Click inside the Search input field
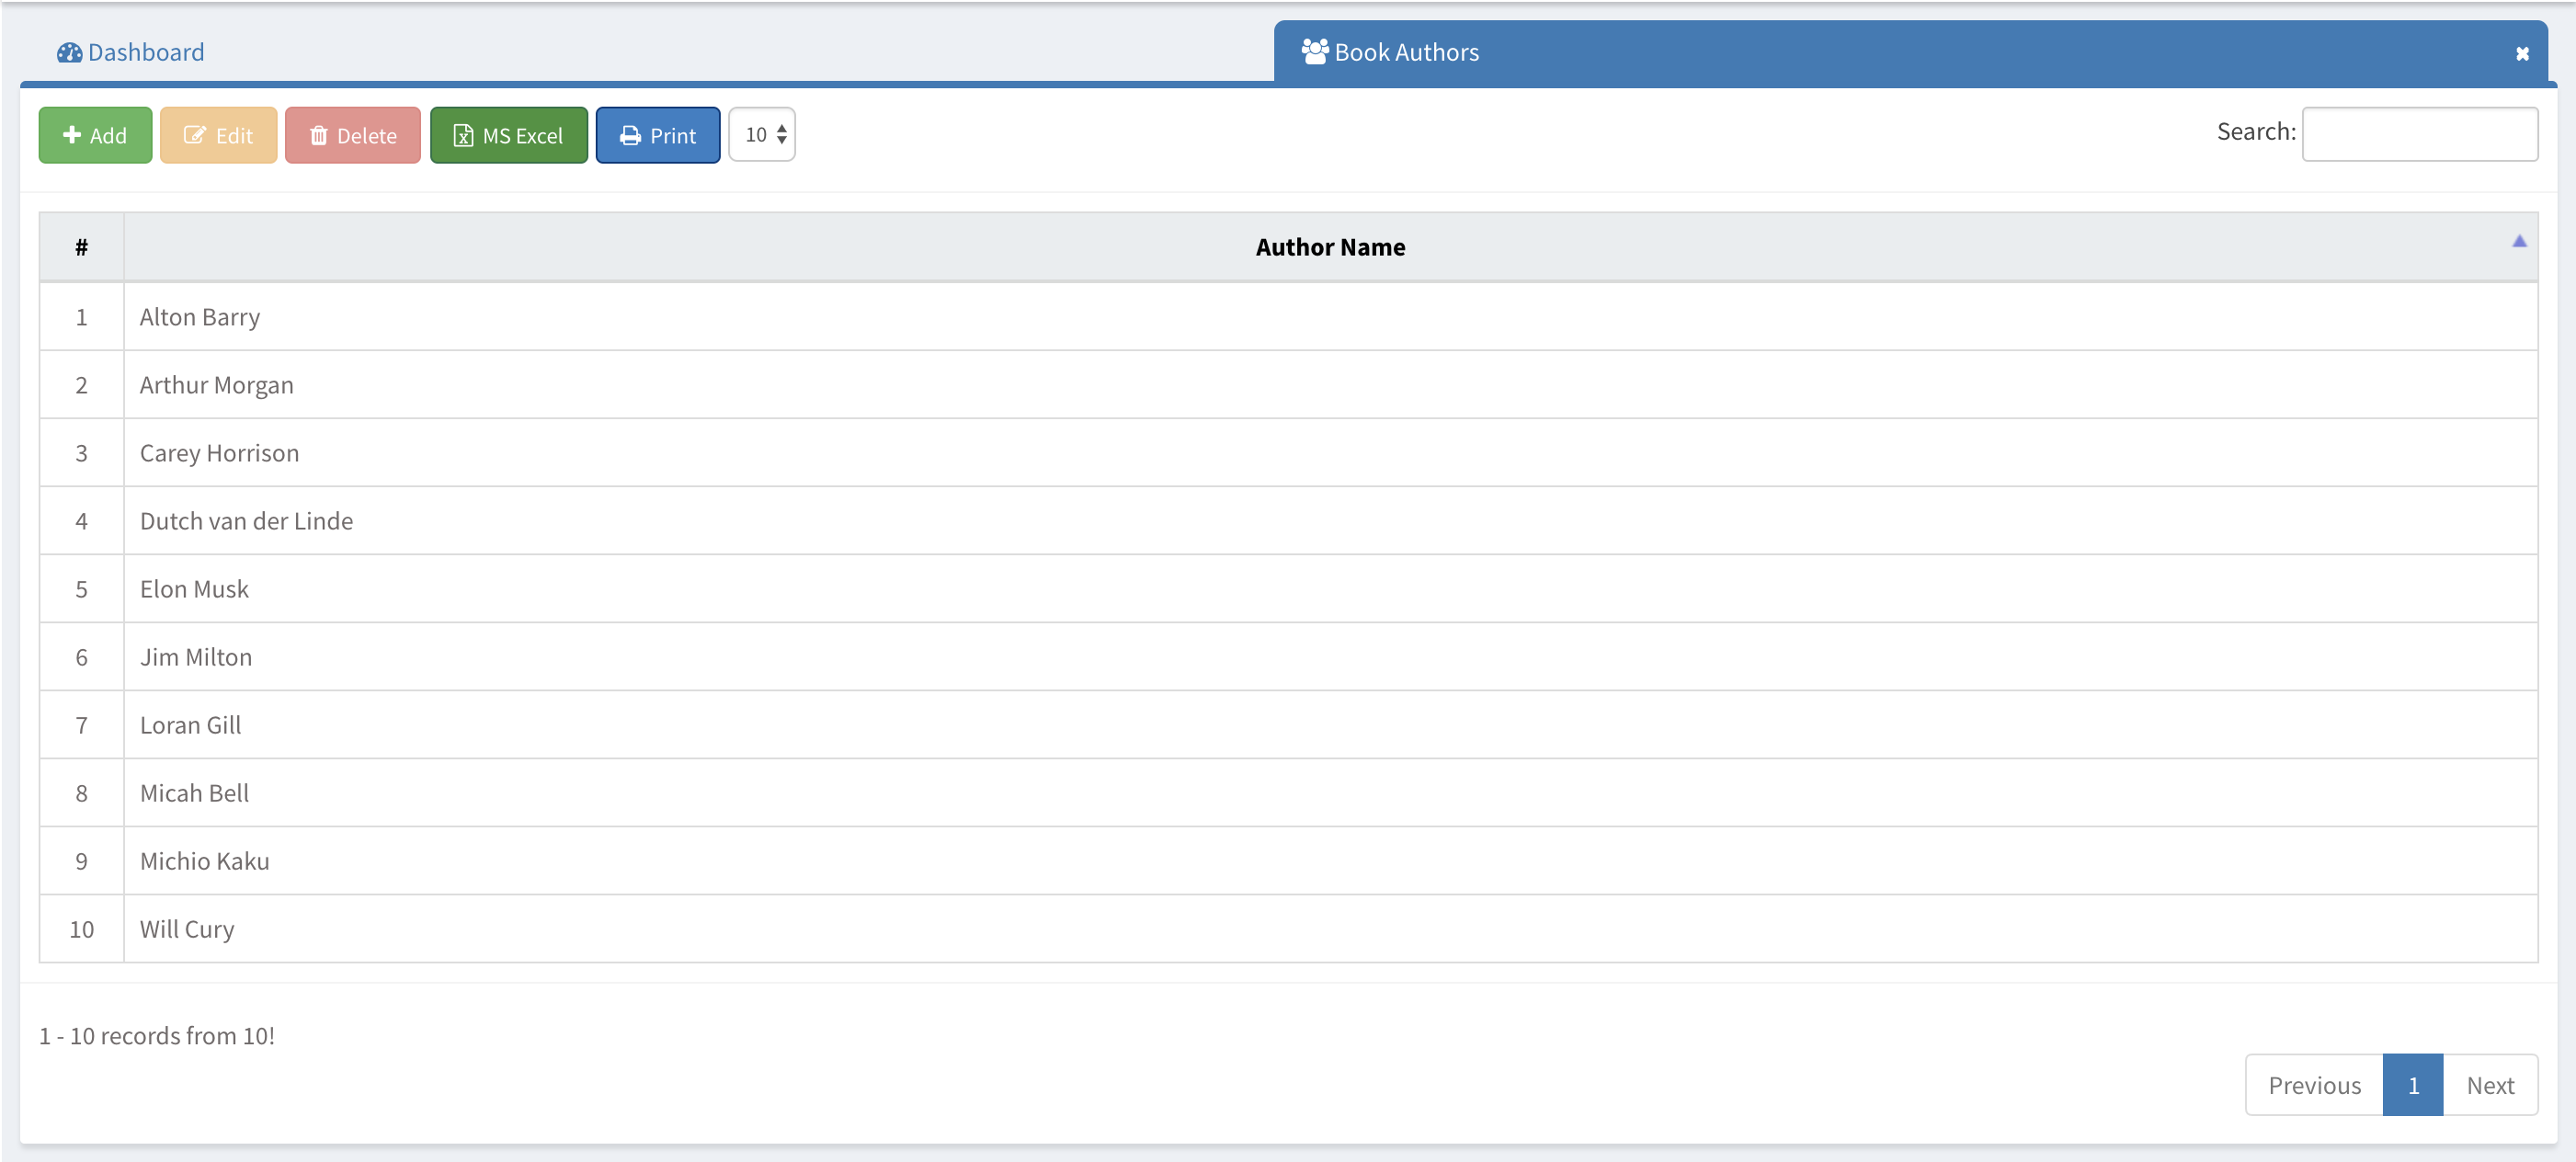The image size is (2576, 1162). tap(2419, 134)
